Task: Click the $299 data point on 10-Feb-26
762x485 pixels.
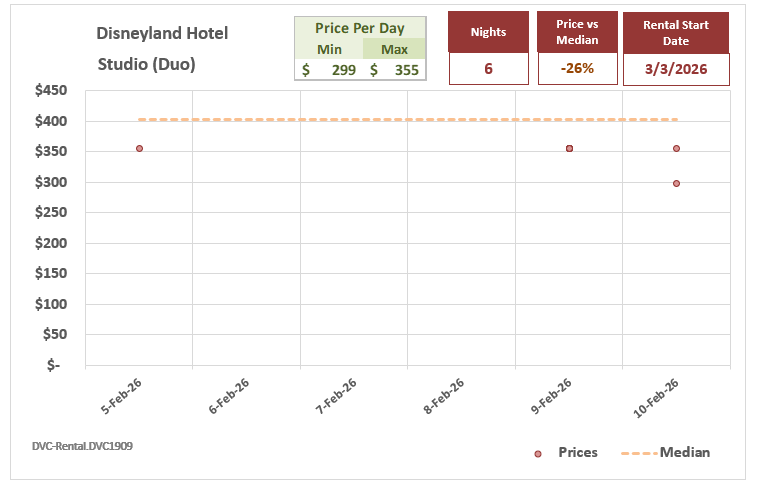Action: pyautogui.click(x=677, y=183)
